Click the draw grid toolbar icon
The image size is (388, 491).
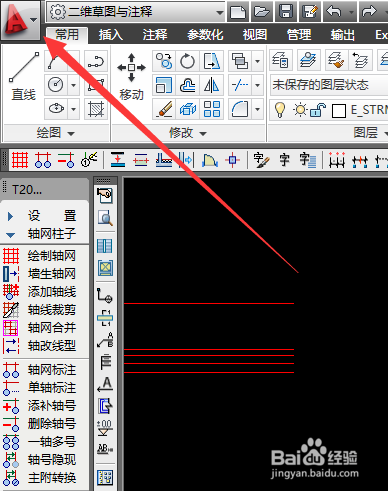[20, 160]
